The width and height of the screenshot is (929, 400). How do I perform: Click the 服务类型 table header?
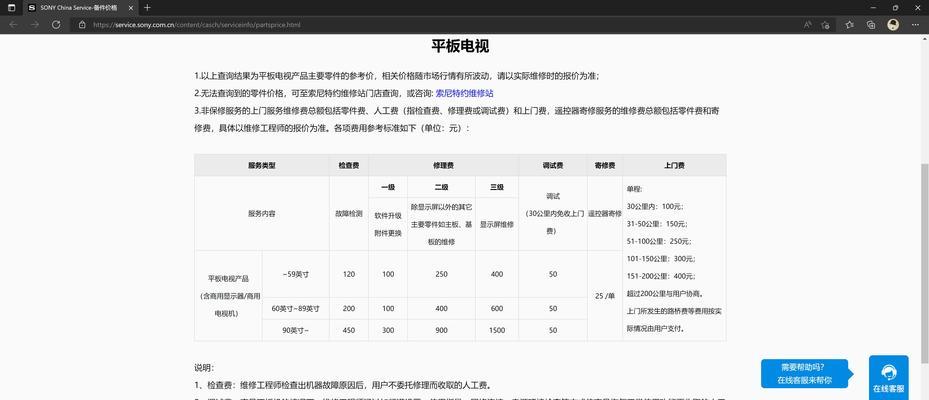click(261, 166)
